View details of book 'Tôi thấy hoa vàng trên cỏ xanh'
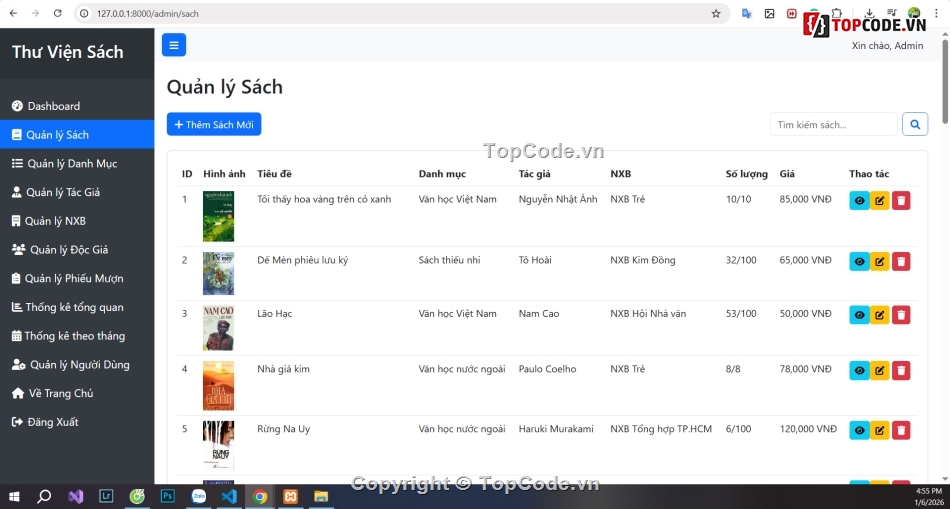 tap(859, 201)
